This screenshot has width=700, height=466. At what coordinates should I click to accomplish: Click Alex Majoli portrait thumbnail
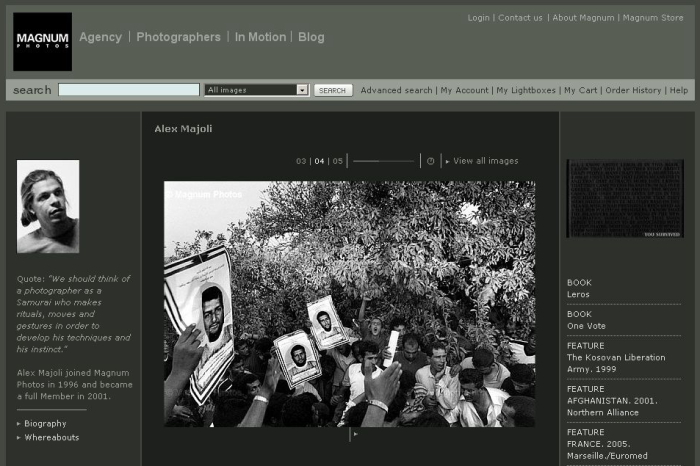coord(48,207)
